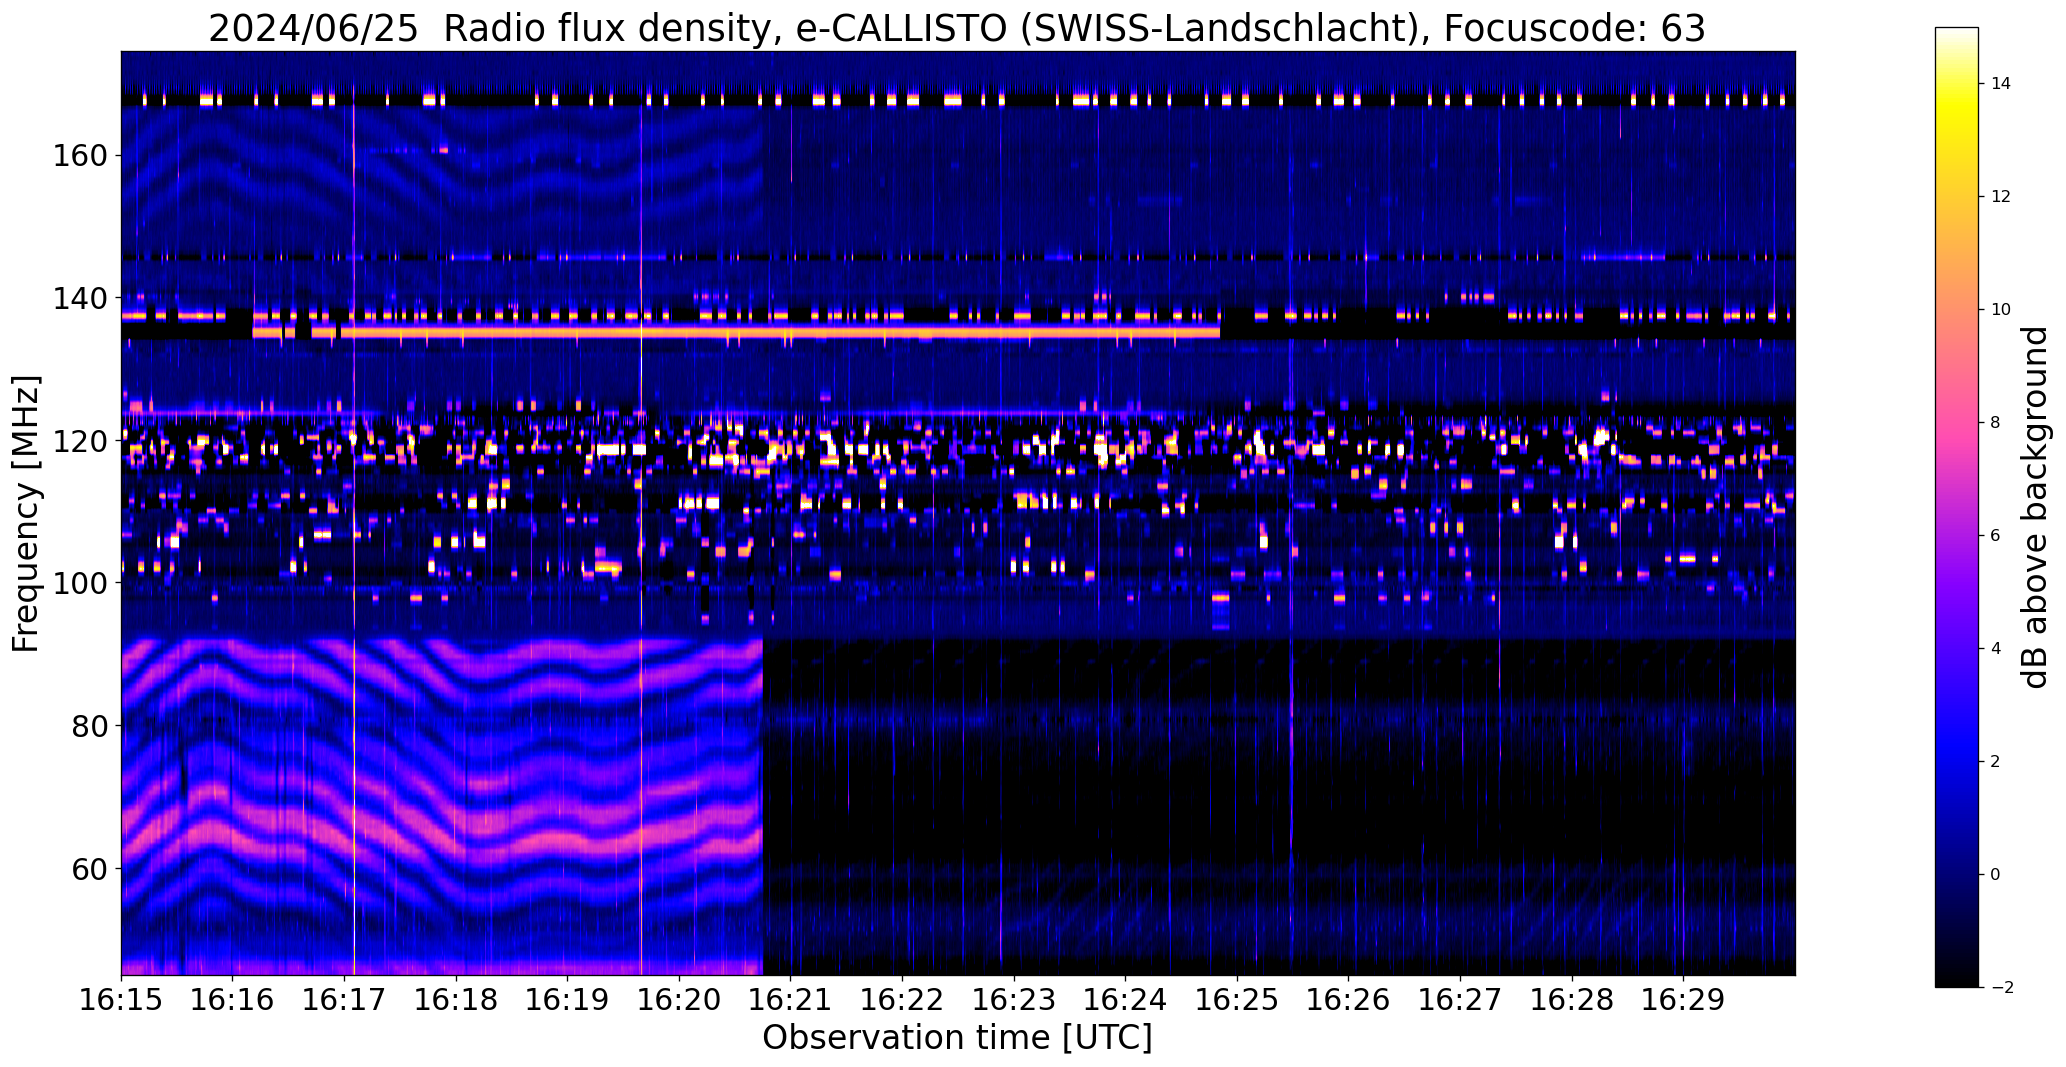The width and height of the screenshot is (2066, 1067).
Task: Click the 2 colorbar tick label
Action: [x=1995, y=762]
